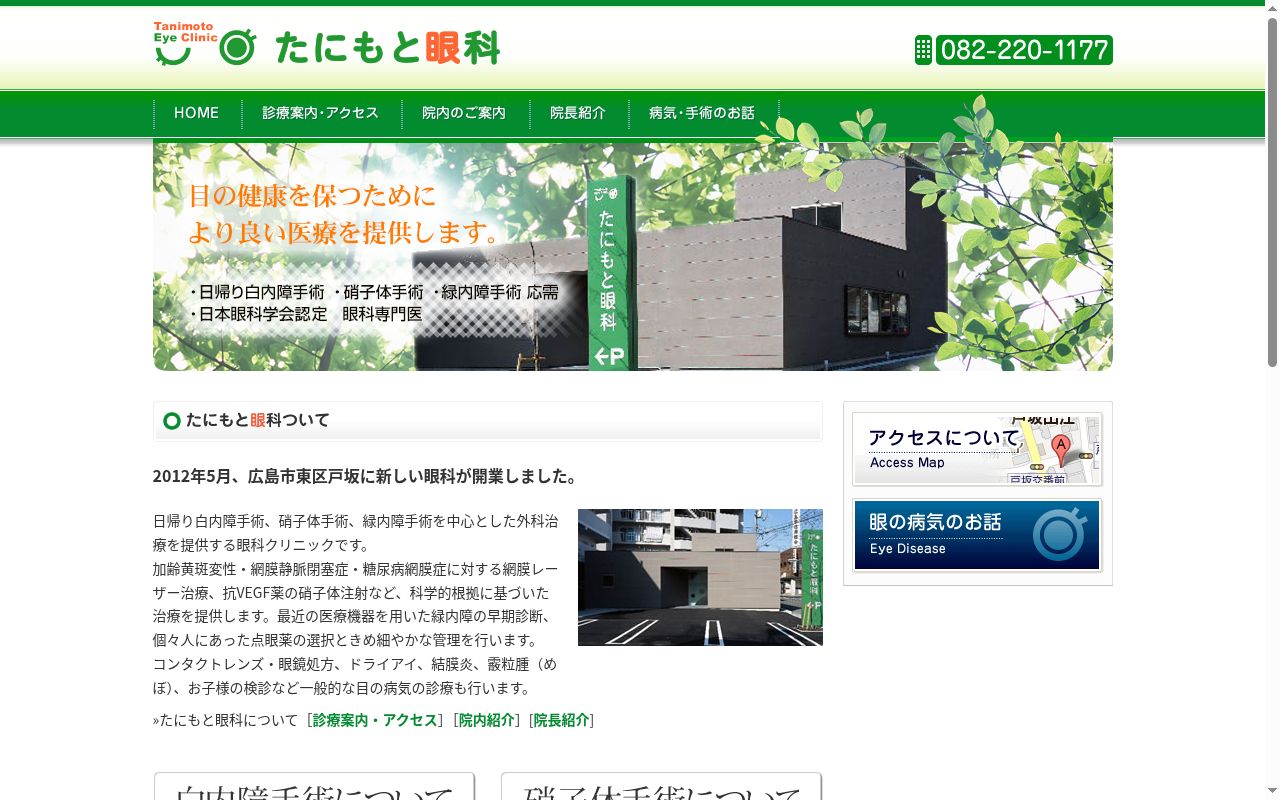Click the 2012年5月 opening headline

click(366, 476)
